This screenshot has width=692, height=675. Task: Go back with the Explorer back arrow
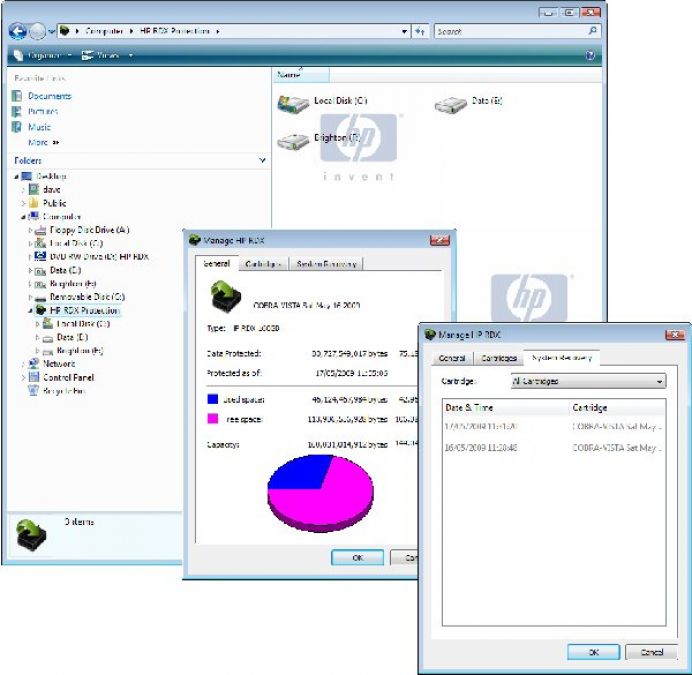coord(18,31)
